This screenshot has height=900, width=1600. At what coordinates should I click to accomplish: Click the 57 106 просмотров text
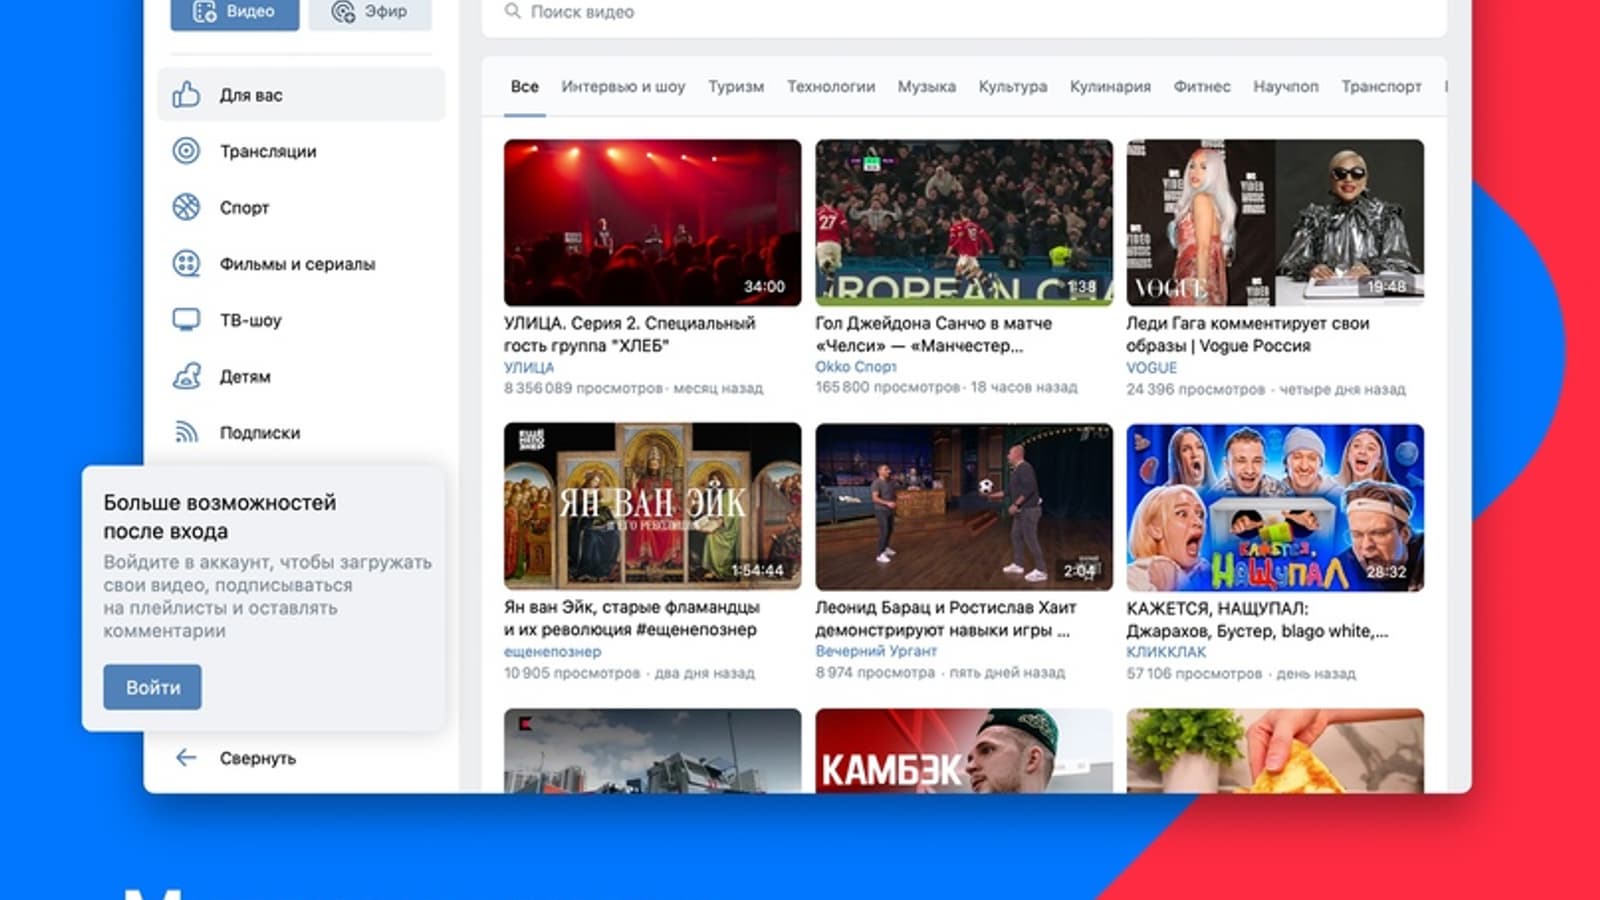click(1194, 674)
